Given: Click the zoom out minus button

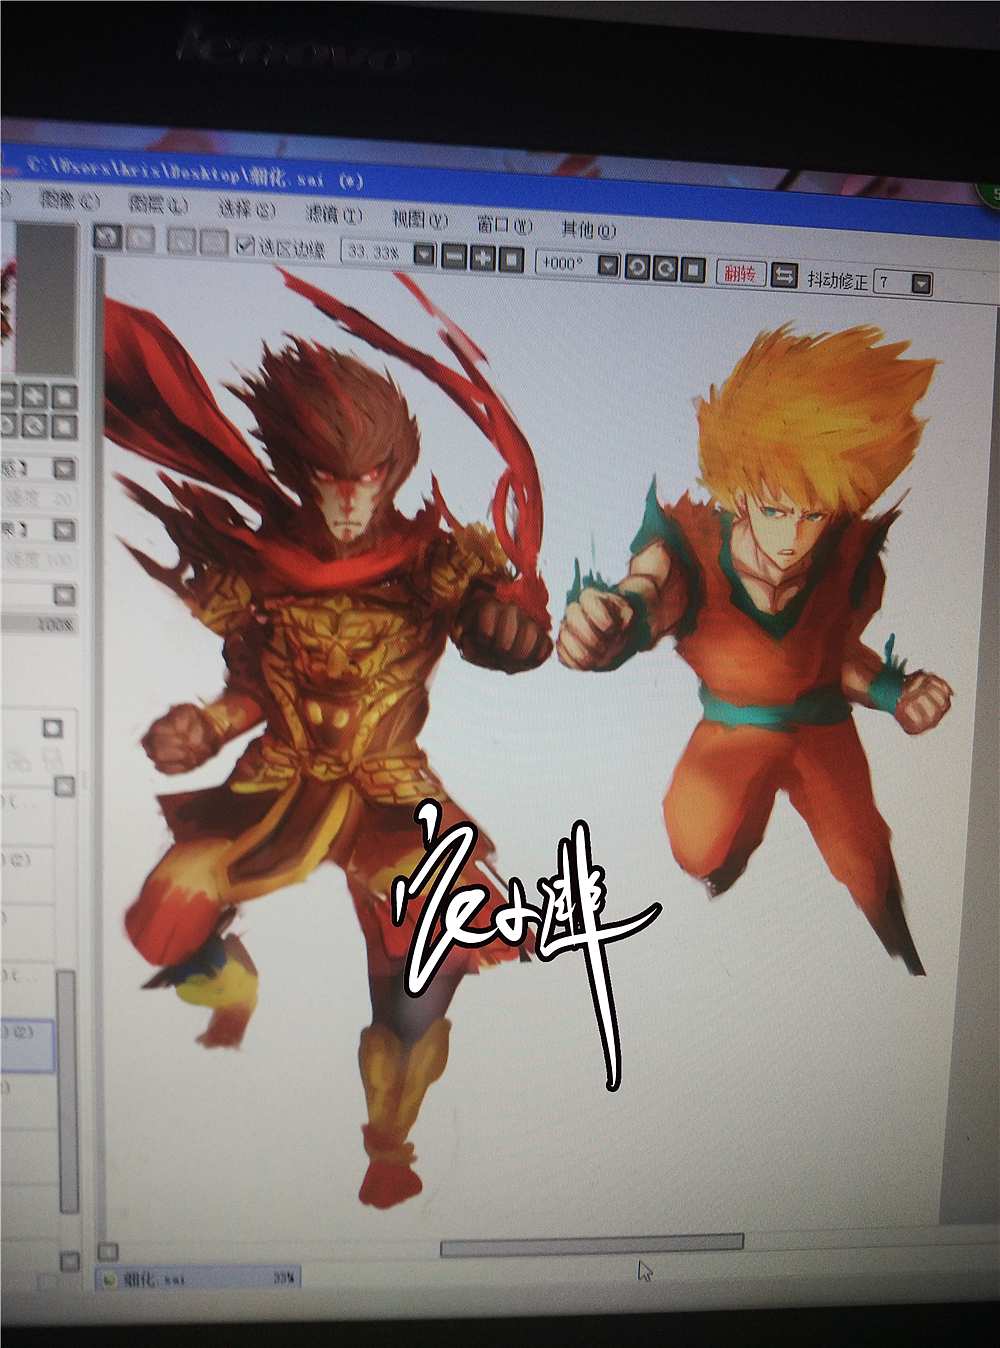Looking at the screenshot, I should [x=454, y=258].
